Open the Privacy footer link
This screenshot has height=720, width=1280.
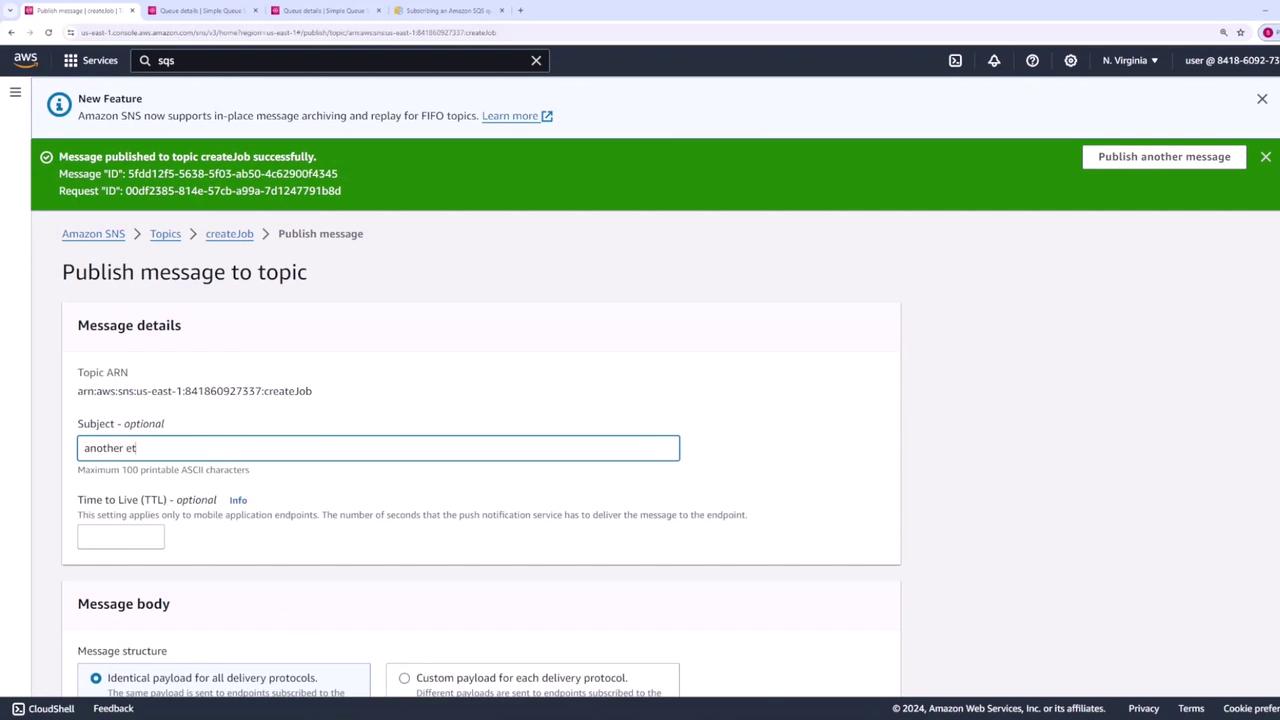click(1143, 709)
